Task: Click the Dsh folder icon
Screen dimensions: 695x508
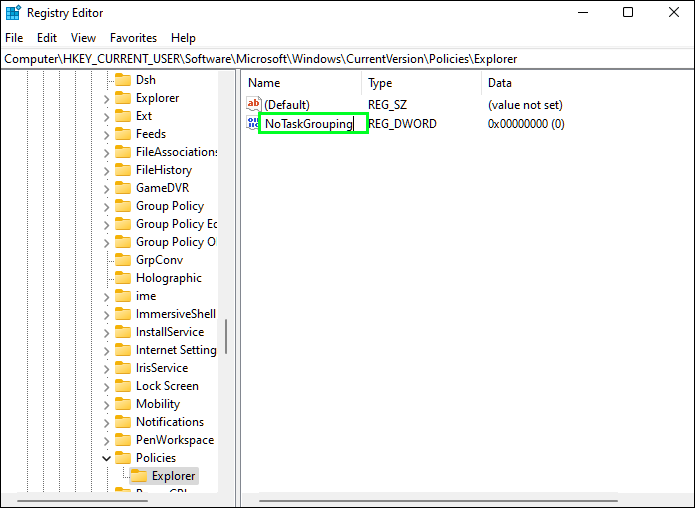Action: pos(123,80)
